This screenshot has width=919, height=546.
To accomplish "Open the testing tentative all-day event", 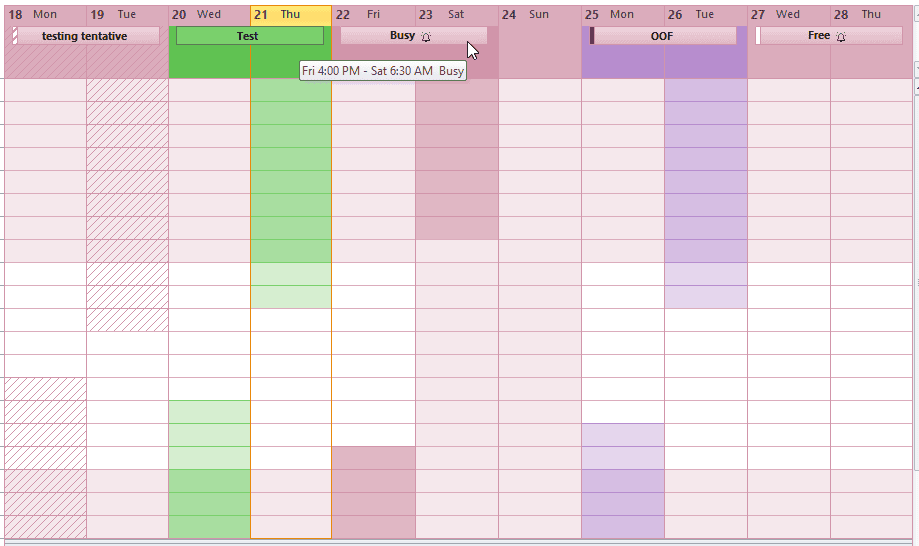I will tap(86, 36).
